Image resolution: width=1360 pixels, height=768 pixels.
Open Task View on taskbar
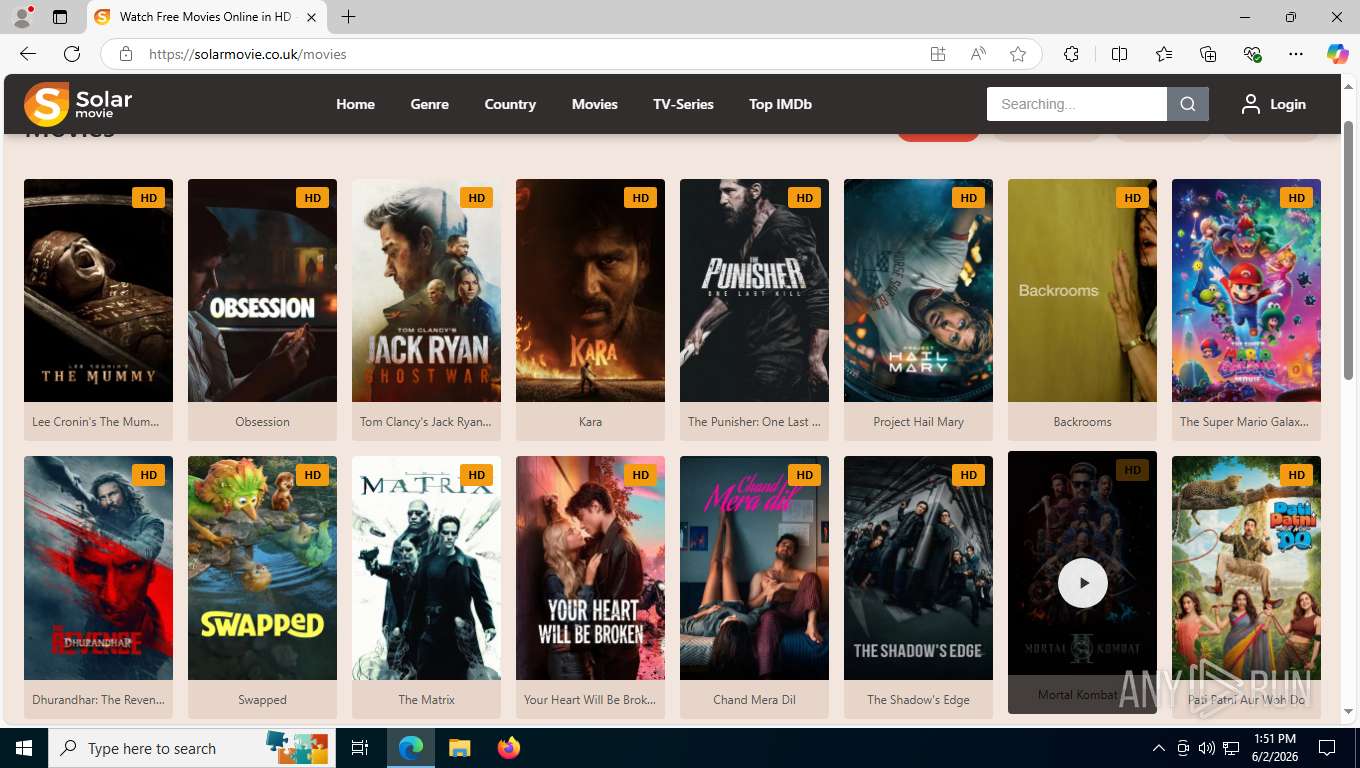360,748
